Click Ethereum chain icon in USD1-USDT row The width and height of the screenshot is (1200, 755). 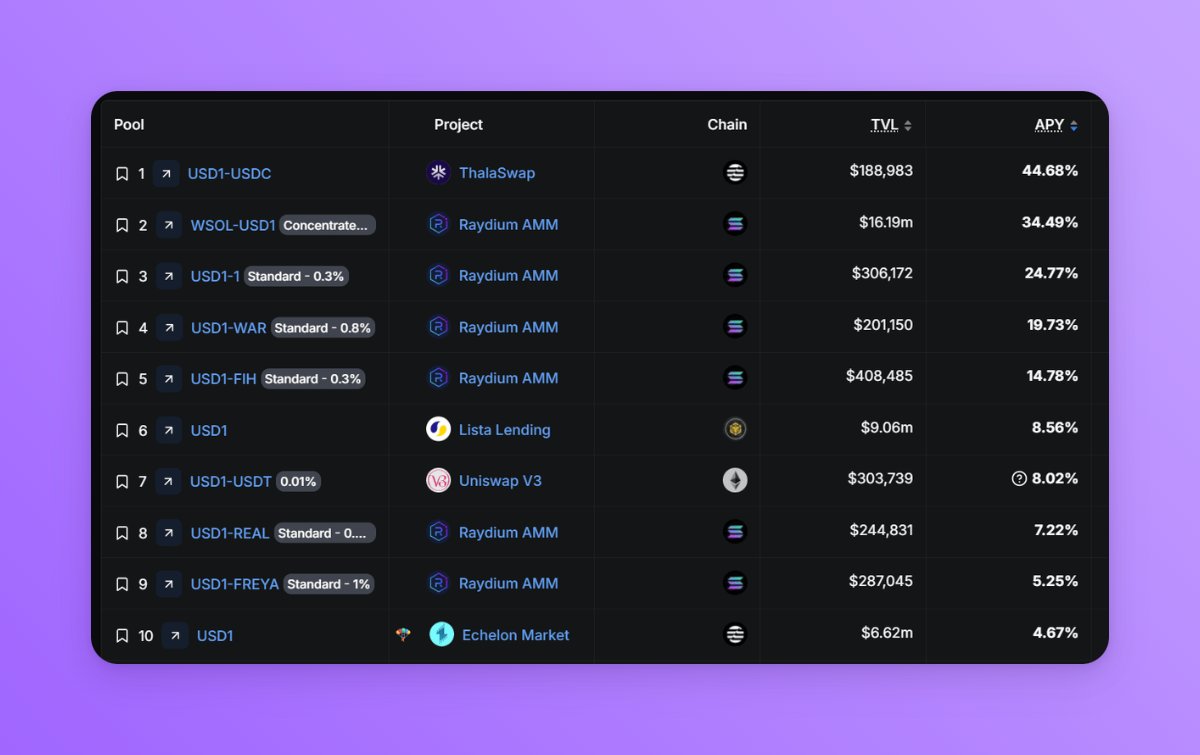pyautogui.click(x=735, y=480)
